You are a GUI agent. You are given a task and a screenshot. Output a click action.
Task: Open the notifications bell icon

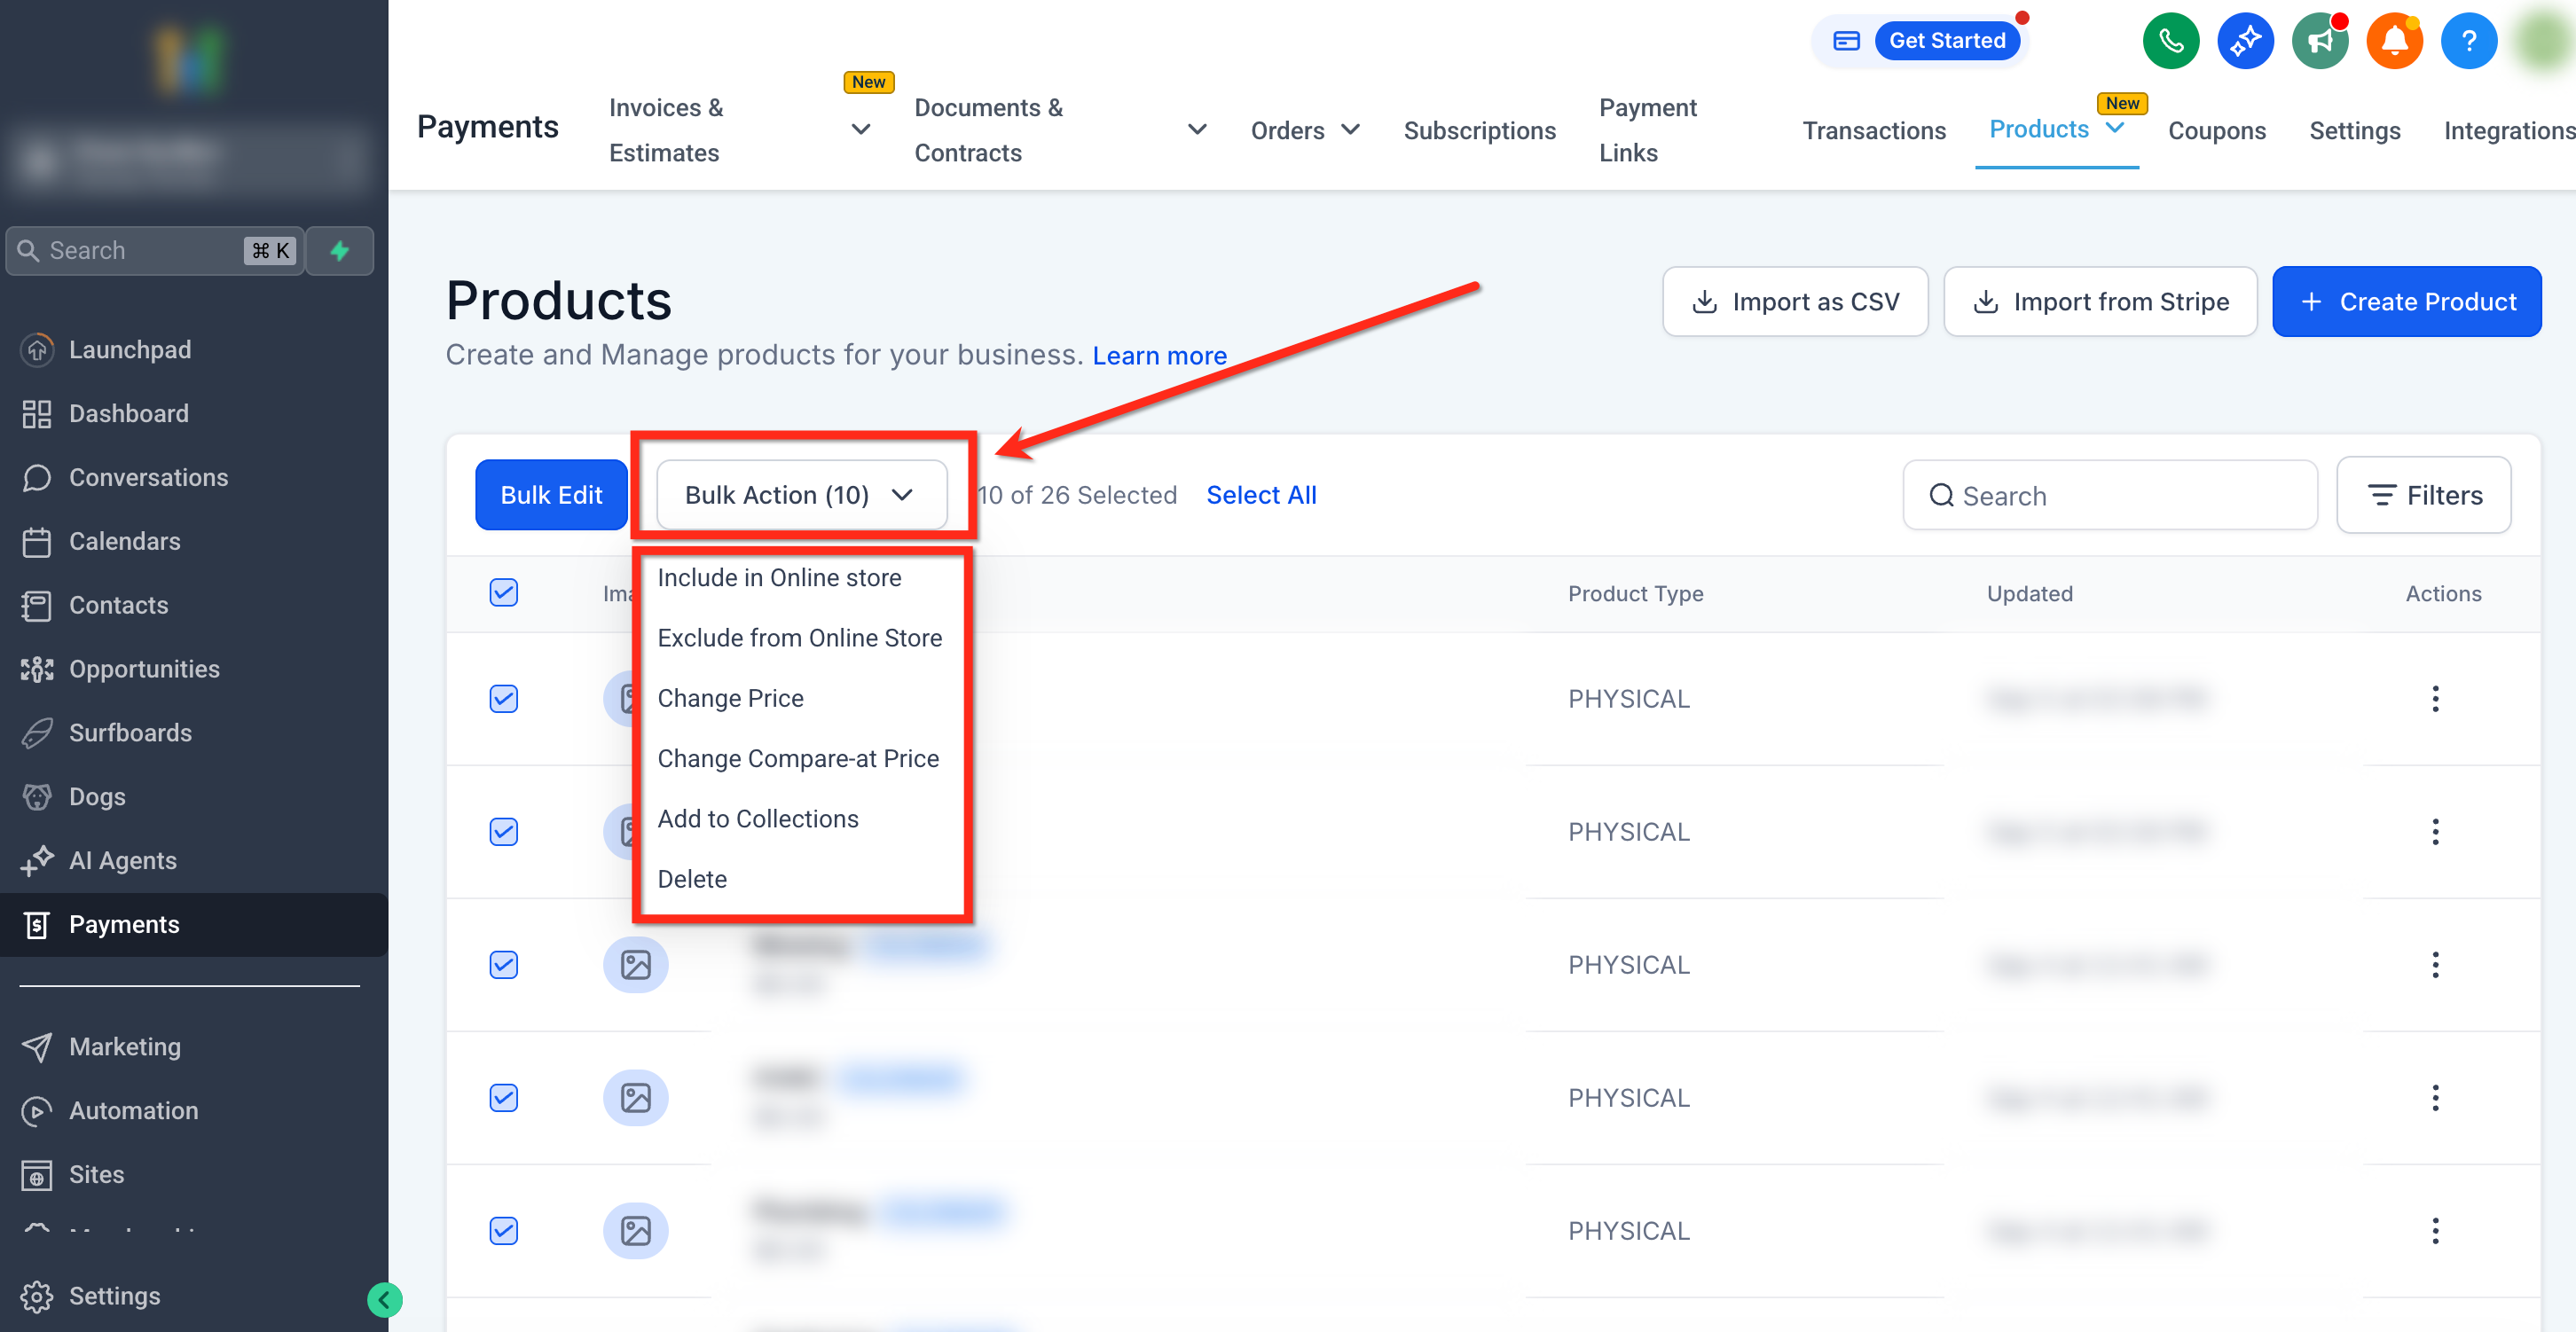point(2393,41)
